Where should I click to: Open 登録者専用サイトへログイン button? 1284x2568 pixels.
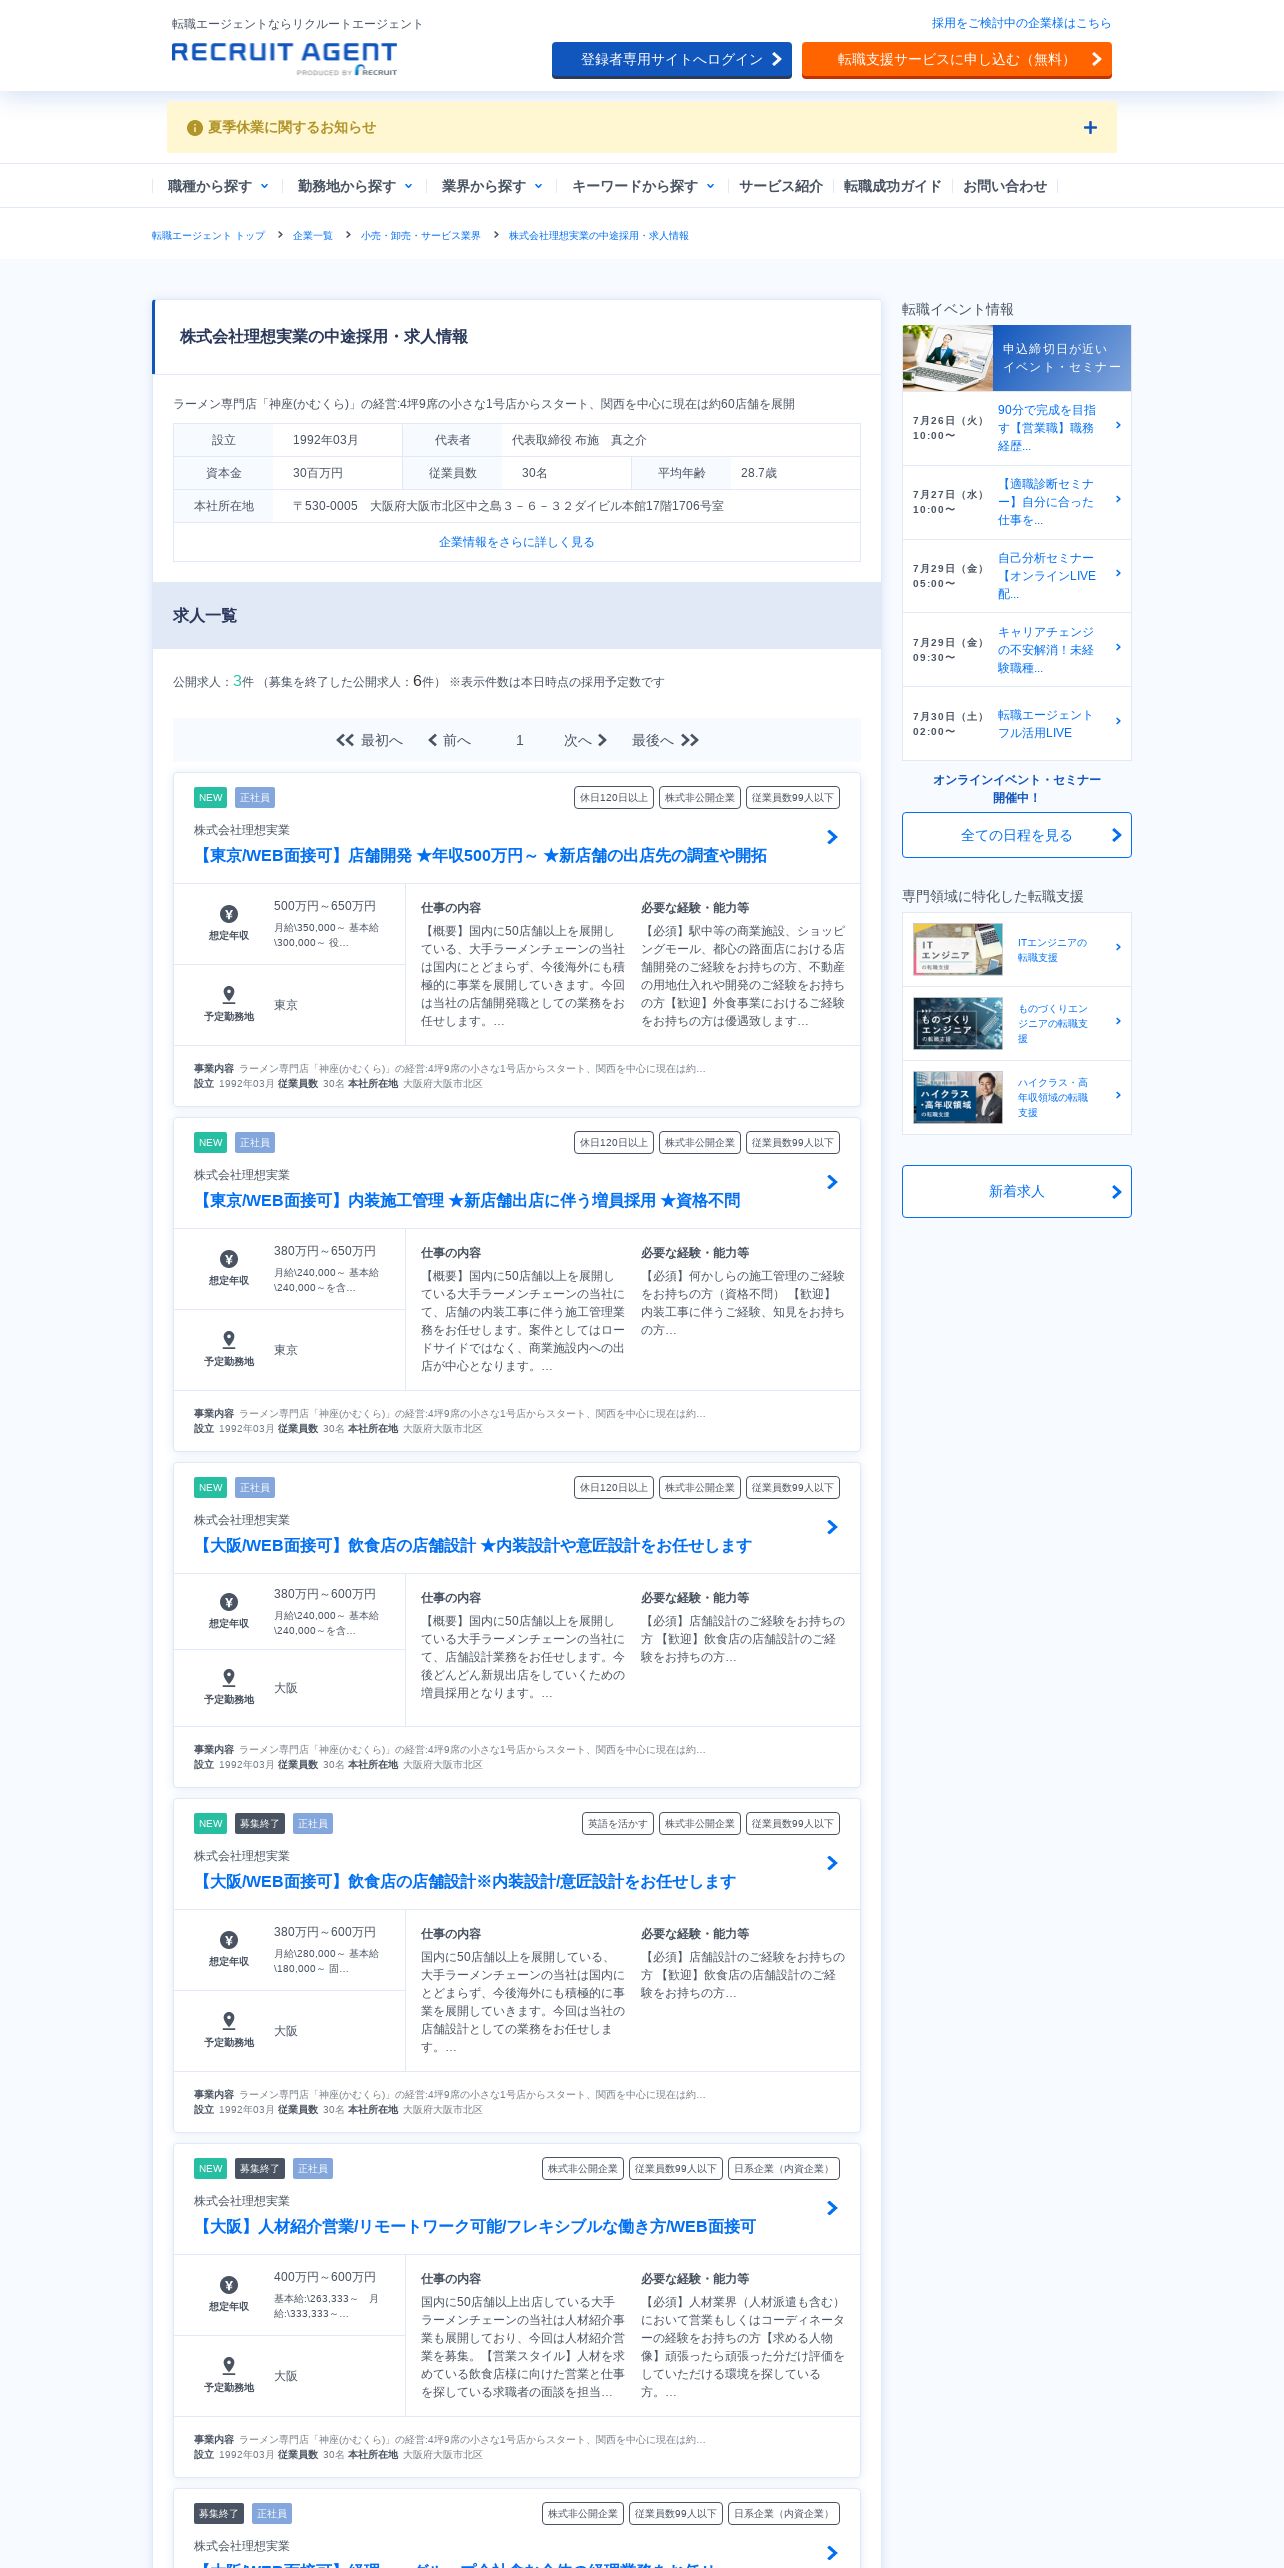[672, 60]
